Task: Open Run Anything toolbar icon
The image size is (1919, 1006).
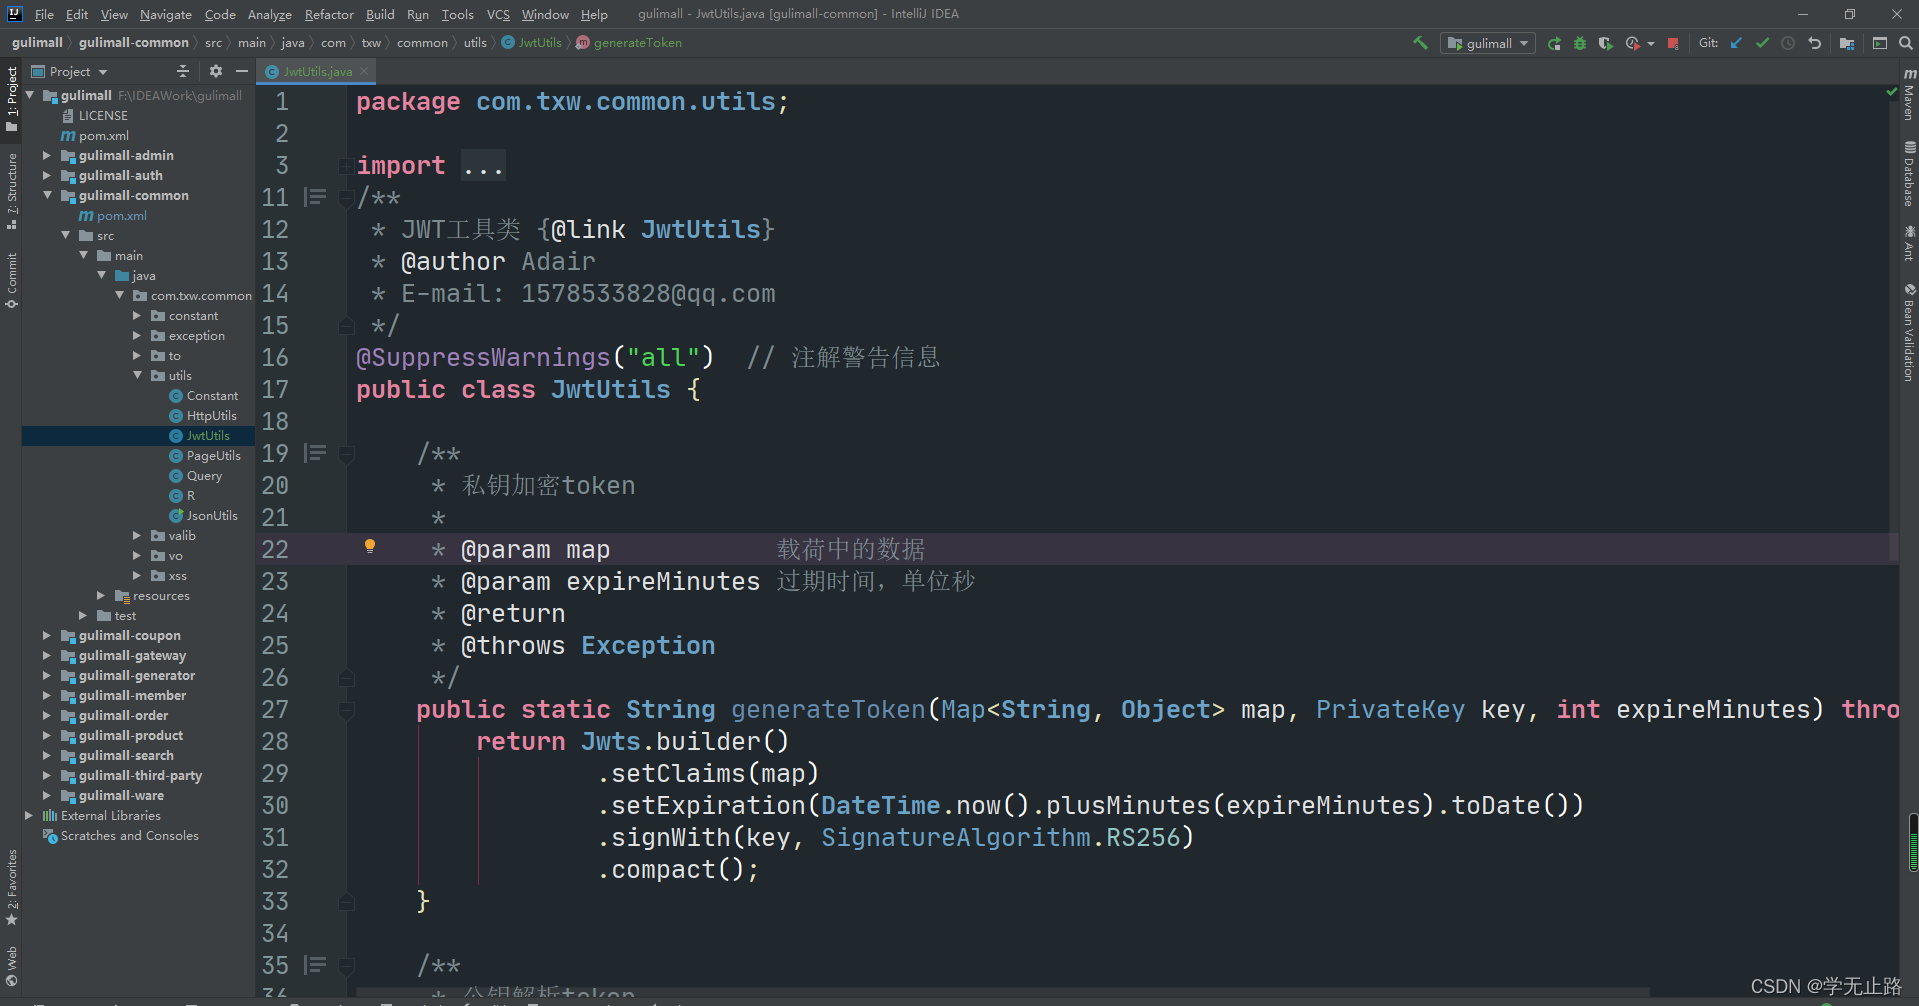Action: [1880, 43]
